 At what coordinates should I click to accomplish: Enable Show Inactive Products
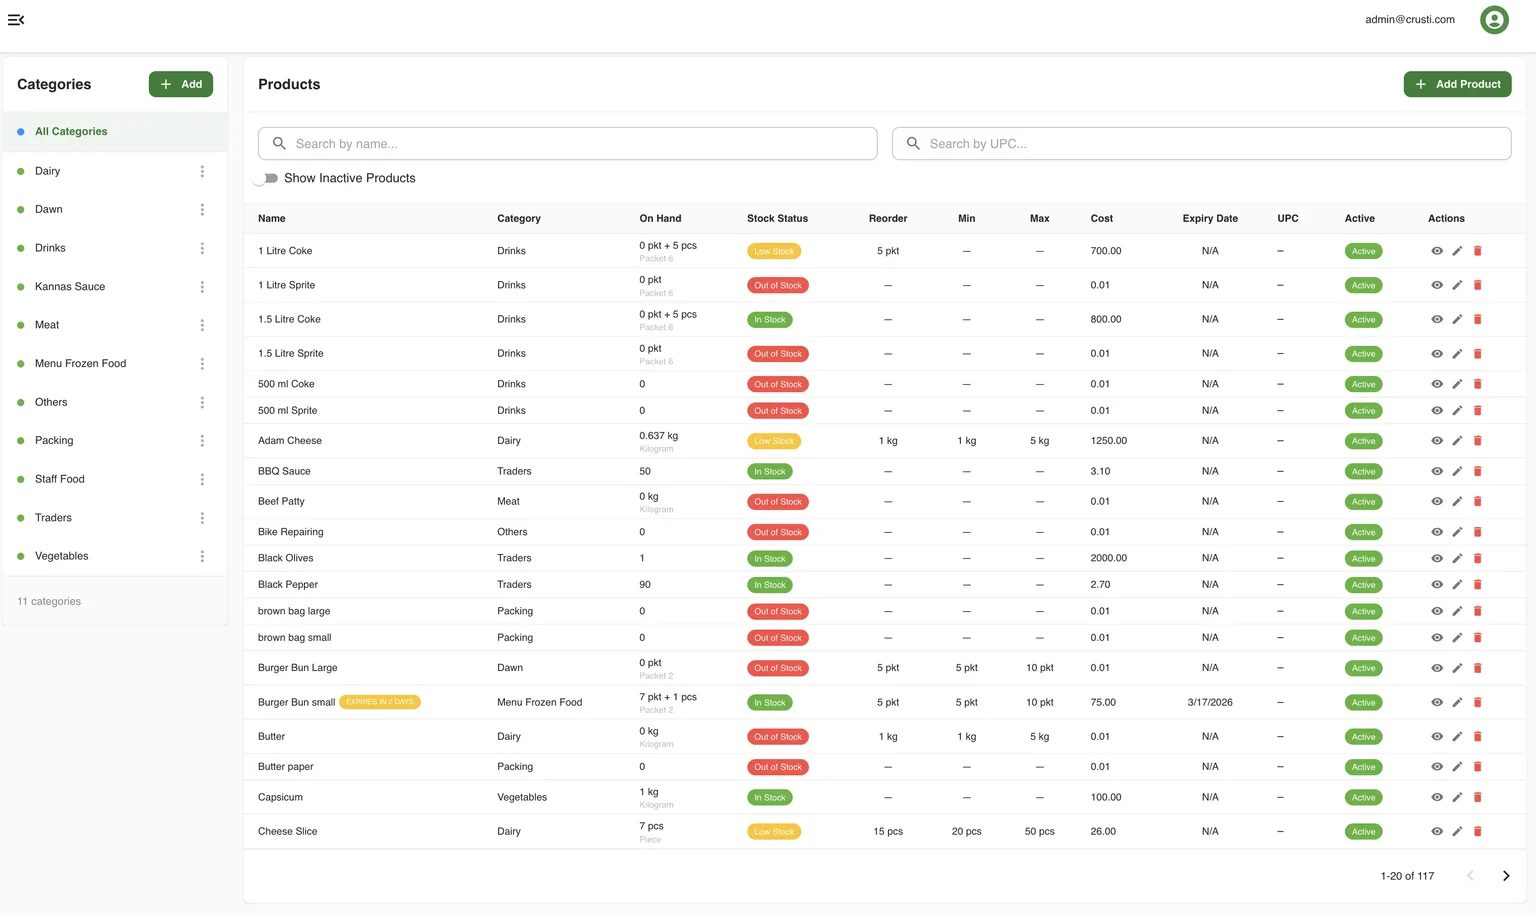(265, 178)
